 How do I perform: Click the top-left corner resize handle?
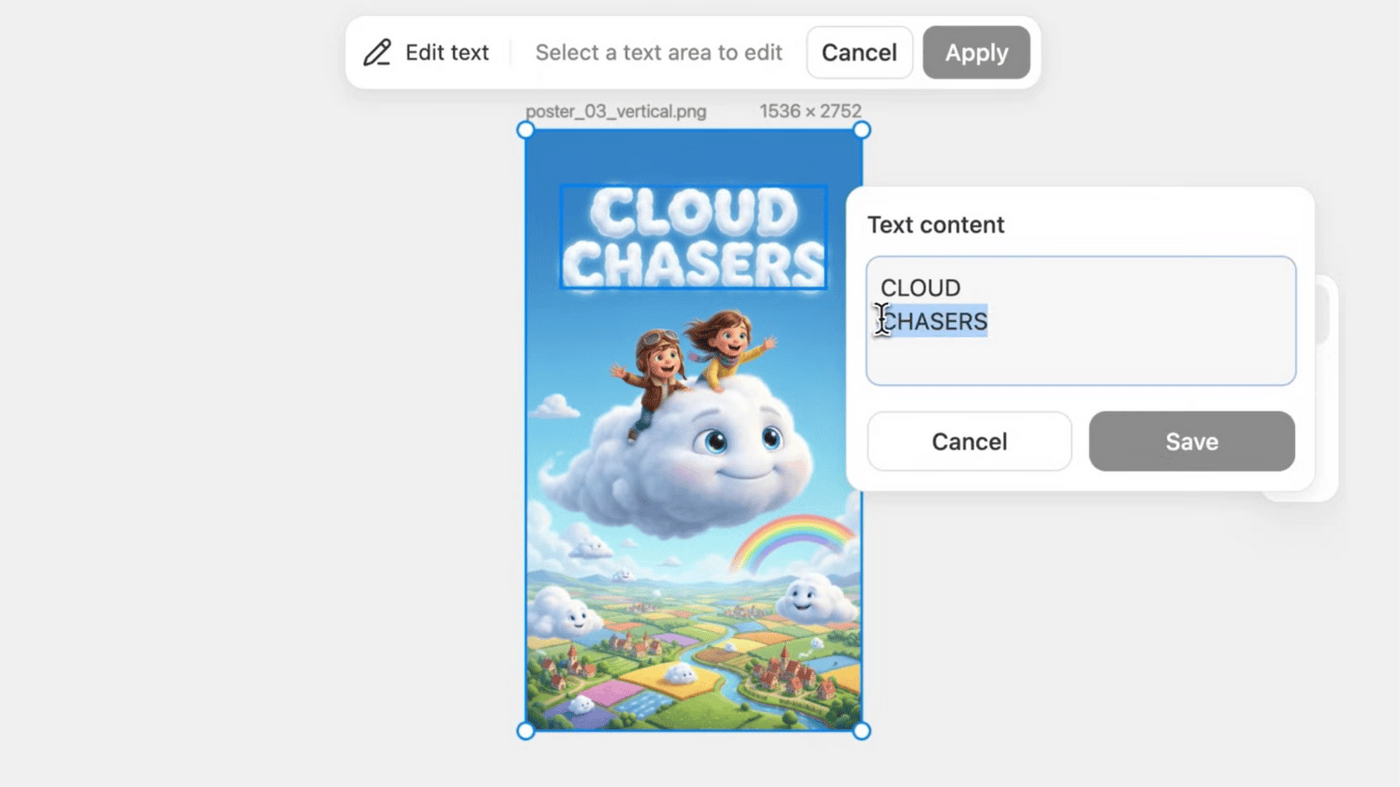pyautogui.click(x=525, y=130)
